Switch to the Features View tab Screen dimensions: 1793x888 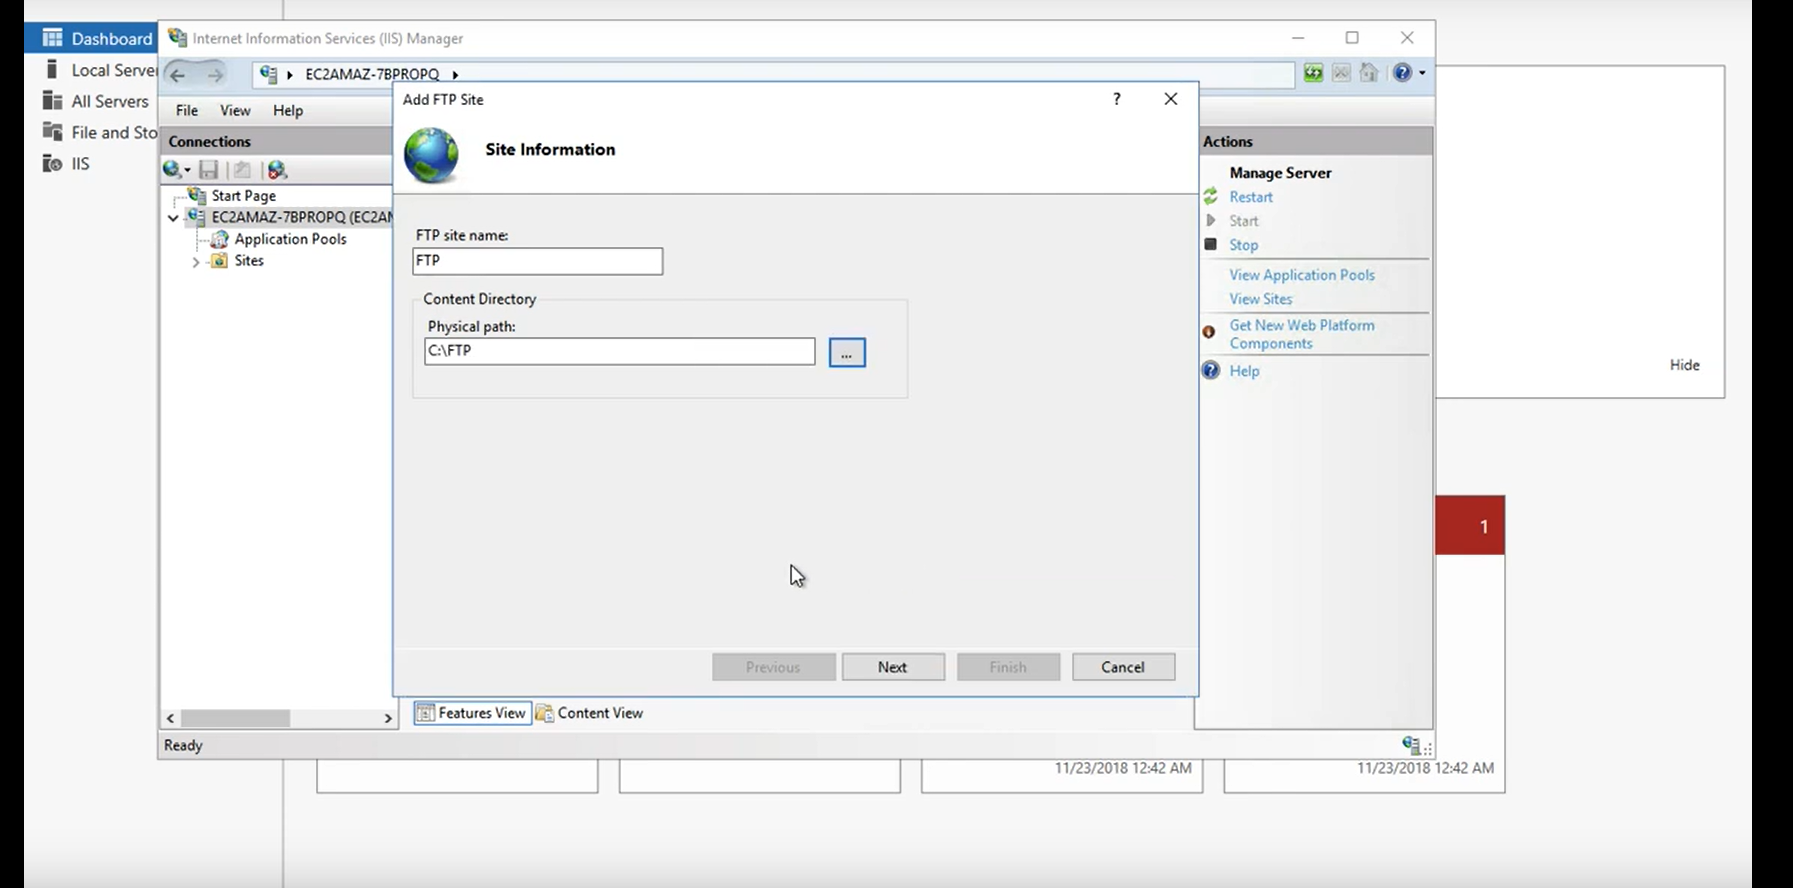[x=472, y=713]
